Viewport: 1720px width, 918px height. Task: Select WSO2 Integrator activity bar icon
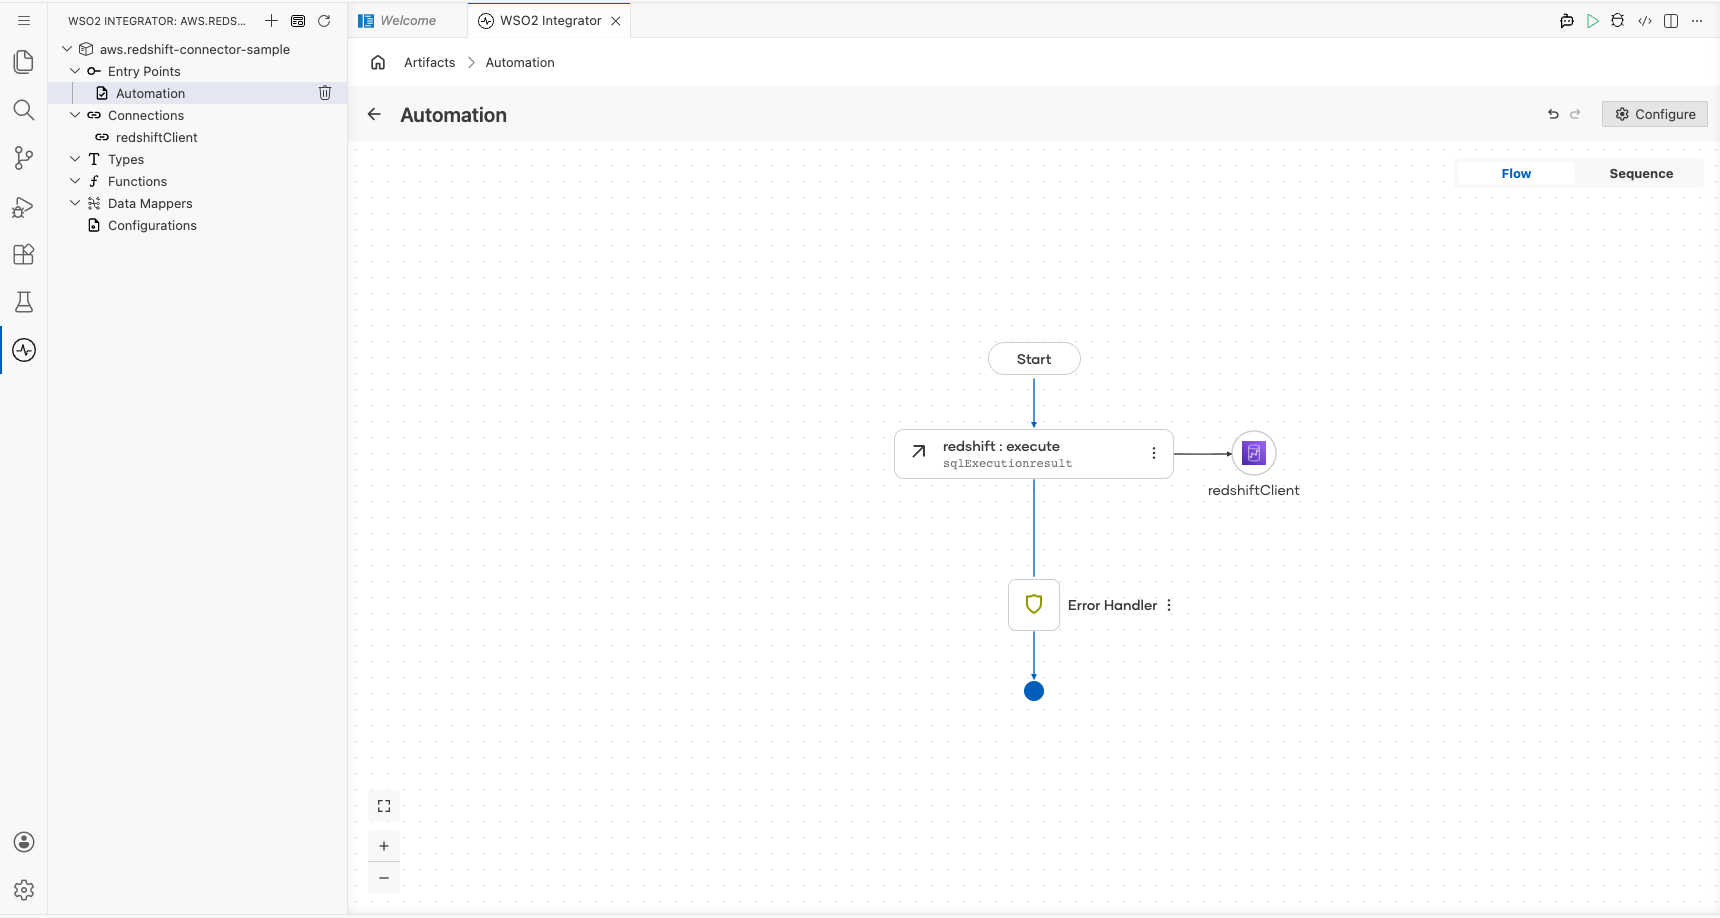24,350
